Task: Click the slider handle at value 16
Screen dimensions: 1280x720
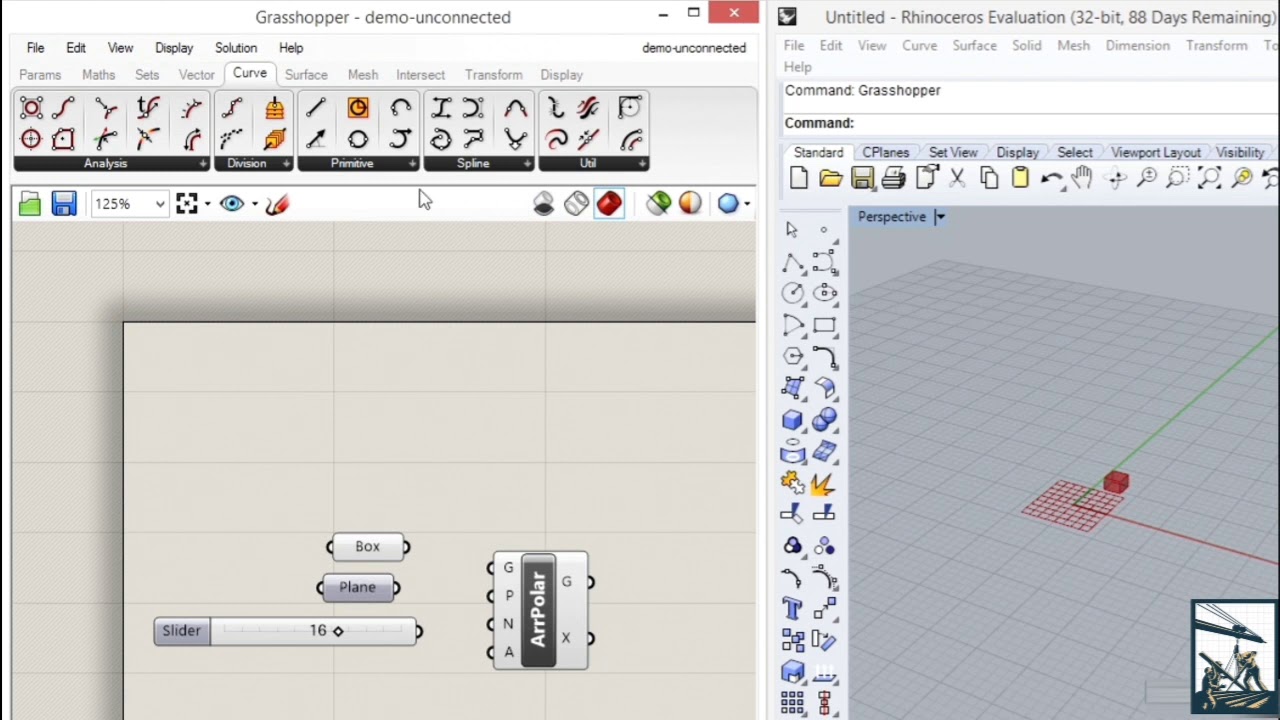Action: [338, 631]
